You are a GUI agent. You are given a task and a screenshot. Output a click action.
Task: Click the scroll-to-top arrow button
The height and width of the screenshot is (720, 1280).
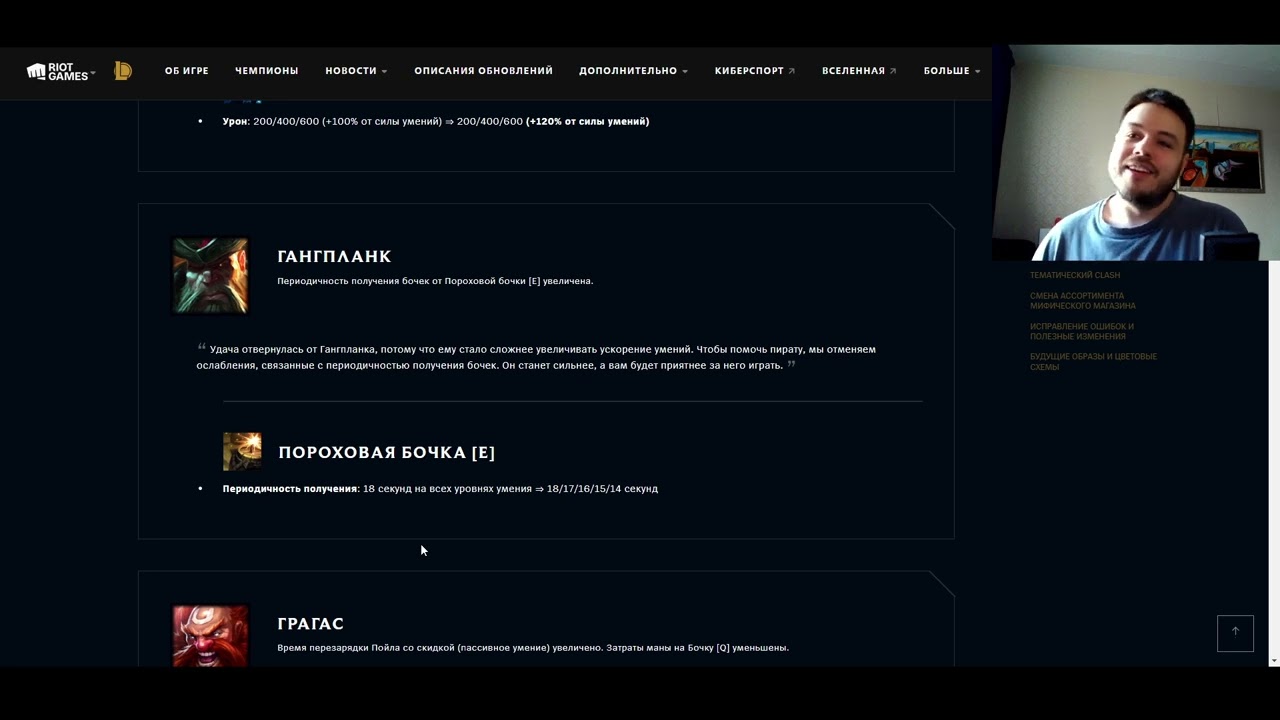pyautogui.click(x=1235, y=633)
